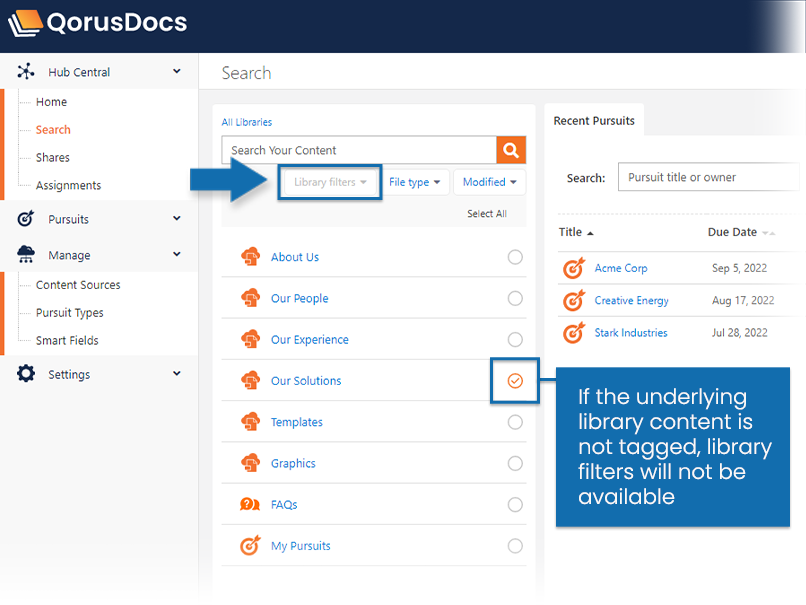This screenshot has width=806, height=605.
Task: Expand the Pursuits section chevron
Action: [x=177, y=218]
